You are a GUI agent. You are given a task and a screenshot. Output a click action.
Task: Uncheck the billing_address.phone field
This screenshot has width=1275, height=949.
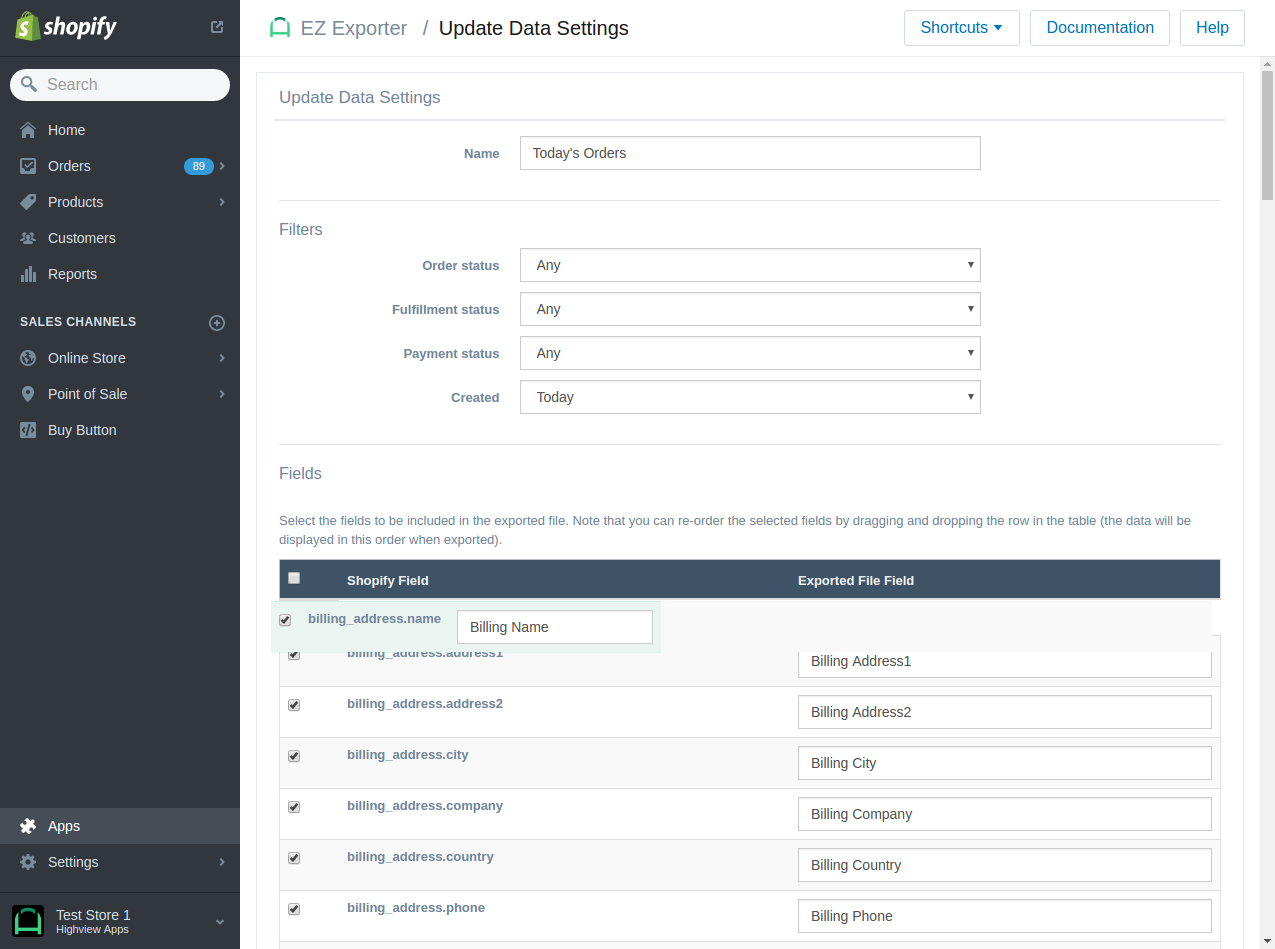(x=293, y=909)
